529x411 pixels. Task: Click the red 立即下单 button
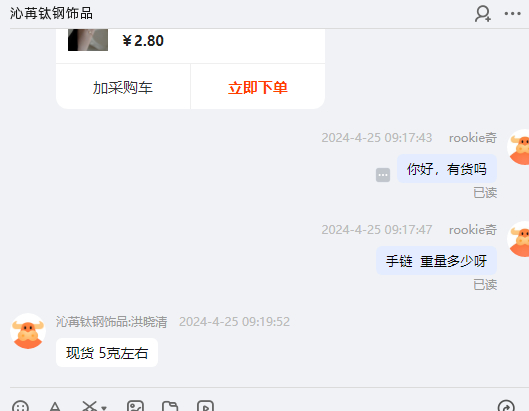click(258, 87)
